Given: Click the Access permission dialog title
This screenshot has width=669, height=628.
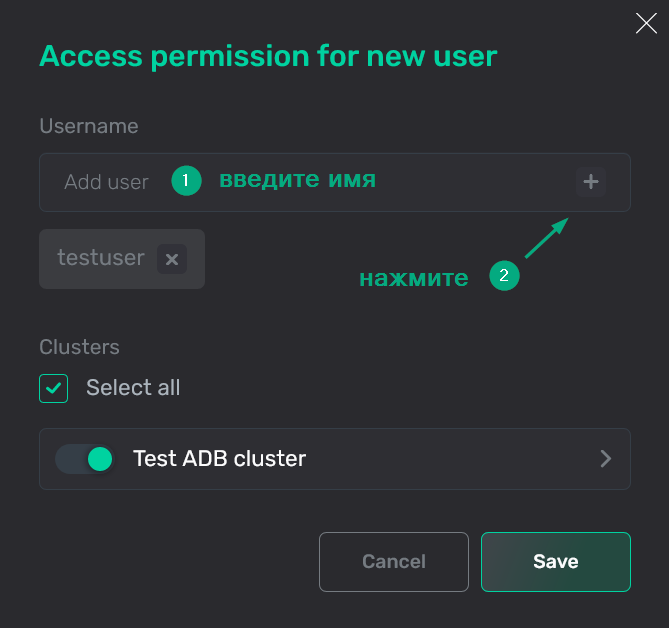Looking at the screenshot, I should [x=268, y=56].
